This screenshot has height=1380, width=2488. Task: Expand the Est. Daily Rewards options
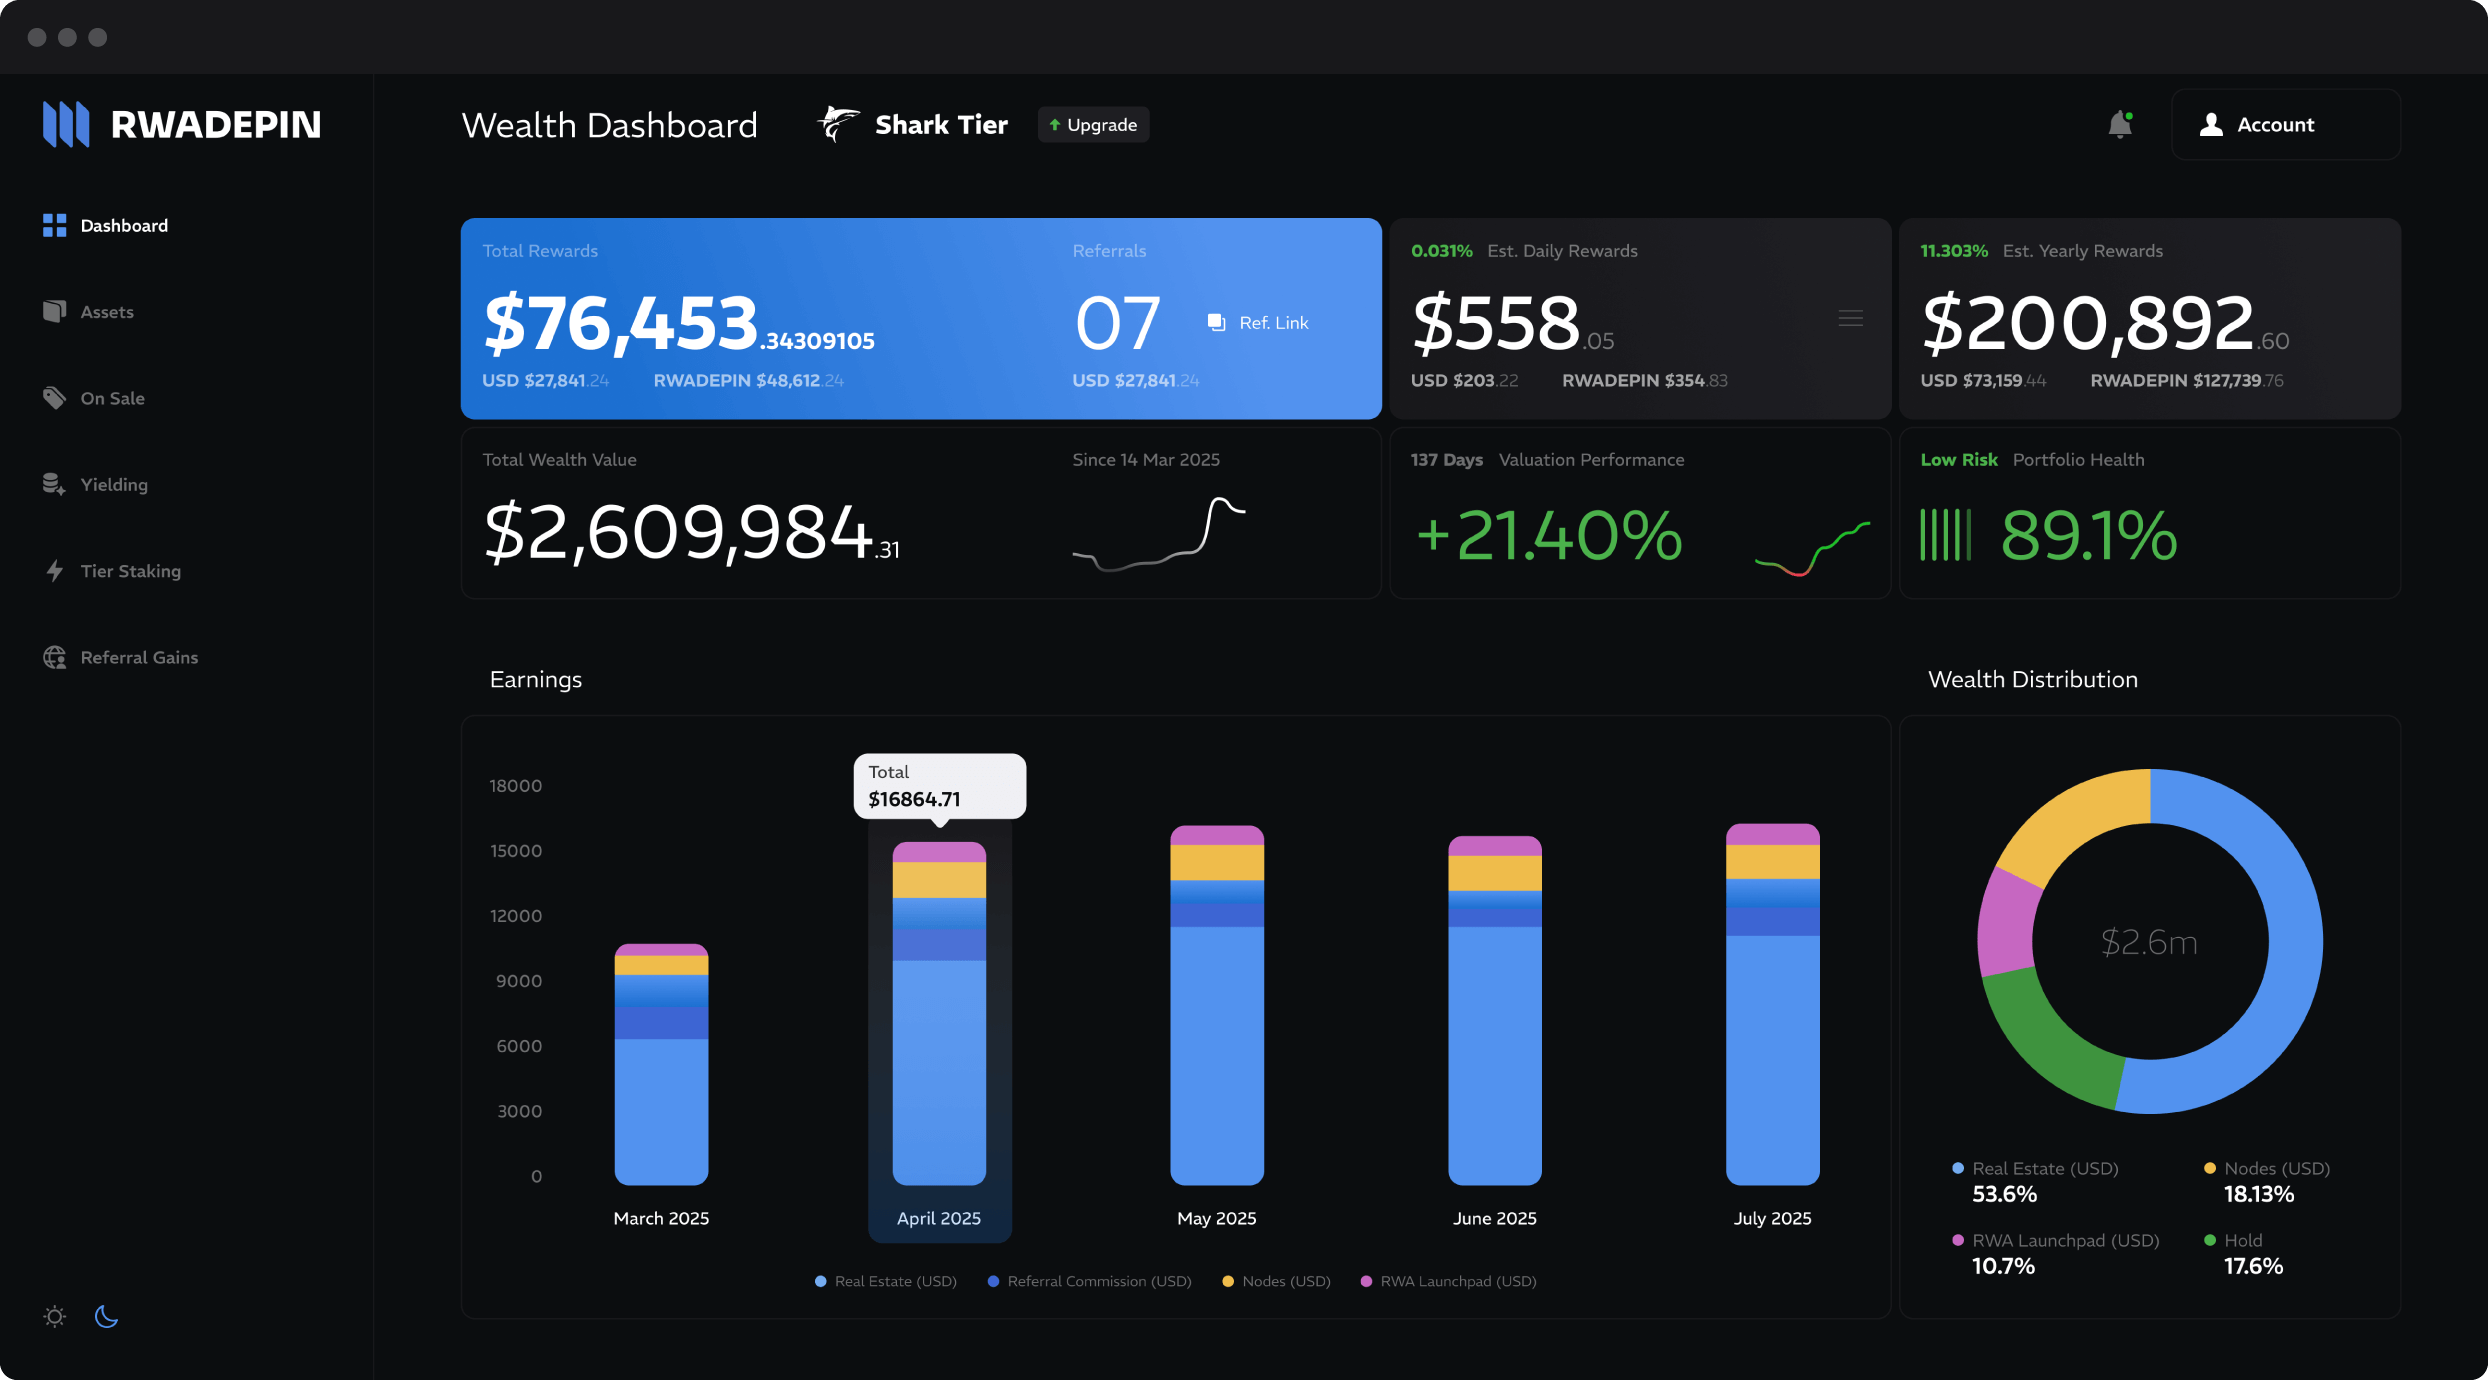point(1851,320)
